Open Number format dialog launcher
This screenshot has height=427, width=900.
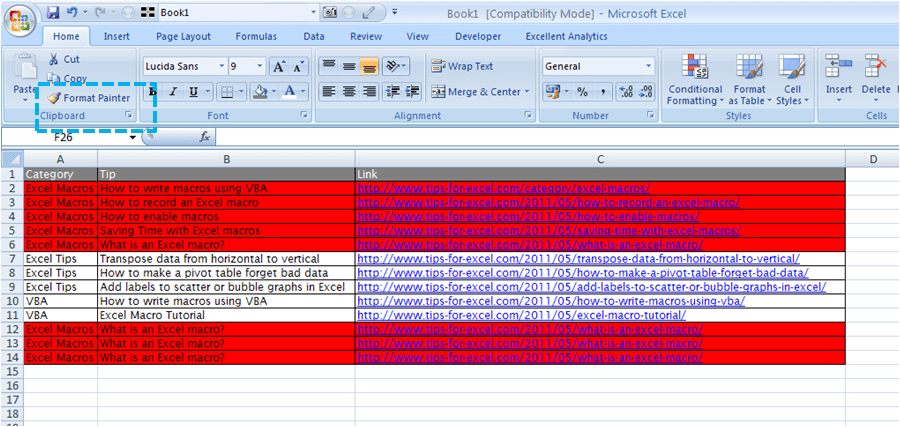pyautogui.click(x=650, y=115)
